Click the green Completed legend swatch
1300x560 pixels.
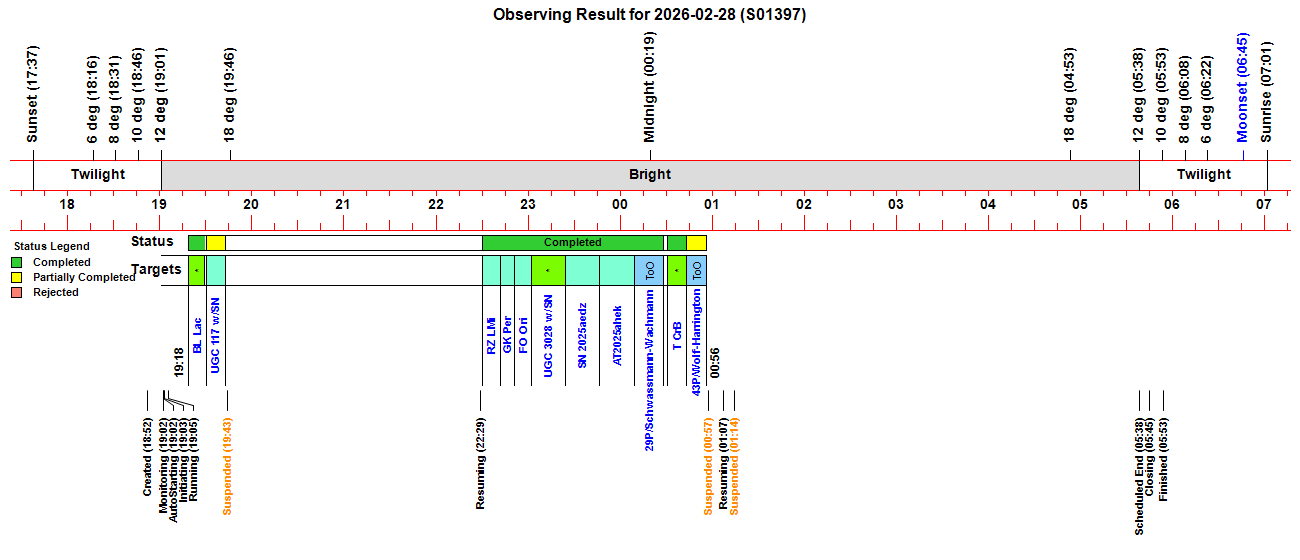click(x=17, y=262)
